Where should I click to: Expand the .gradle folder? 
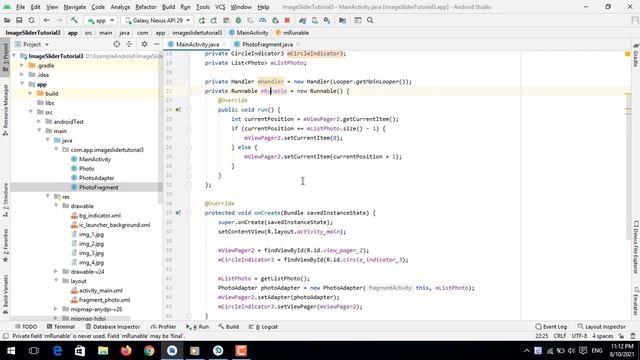point(22,65)
